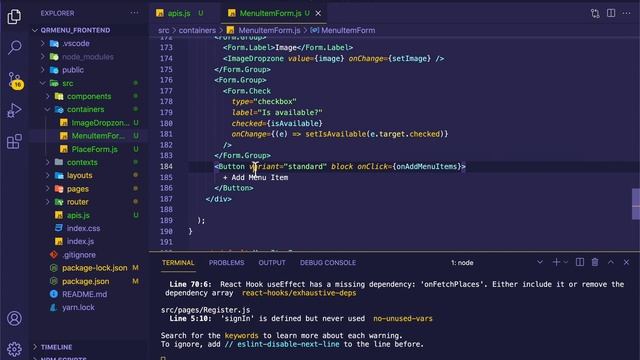Image resolution: width=640 pixels, height=360 pixels.
Task: Close the terminal panel
Action: pos(627,262)
